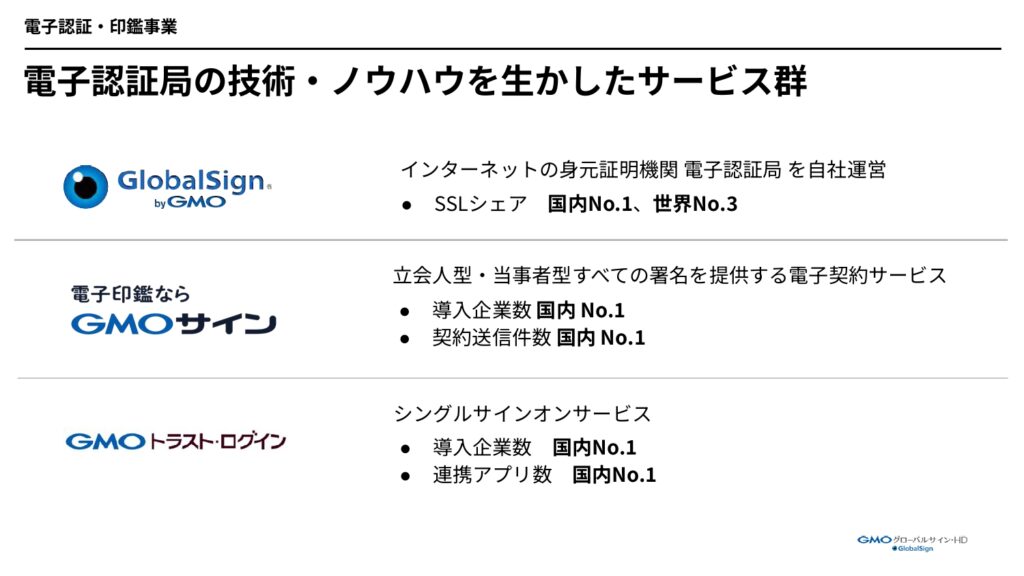This screenshot has height=576, width=1024.
Task: Click the インターネットの身元証明機関 description line
Action: point(643,170)
